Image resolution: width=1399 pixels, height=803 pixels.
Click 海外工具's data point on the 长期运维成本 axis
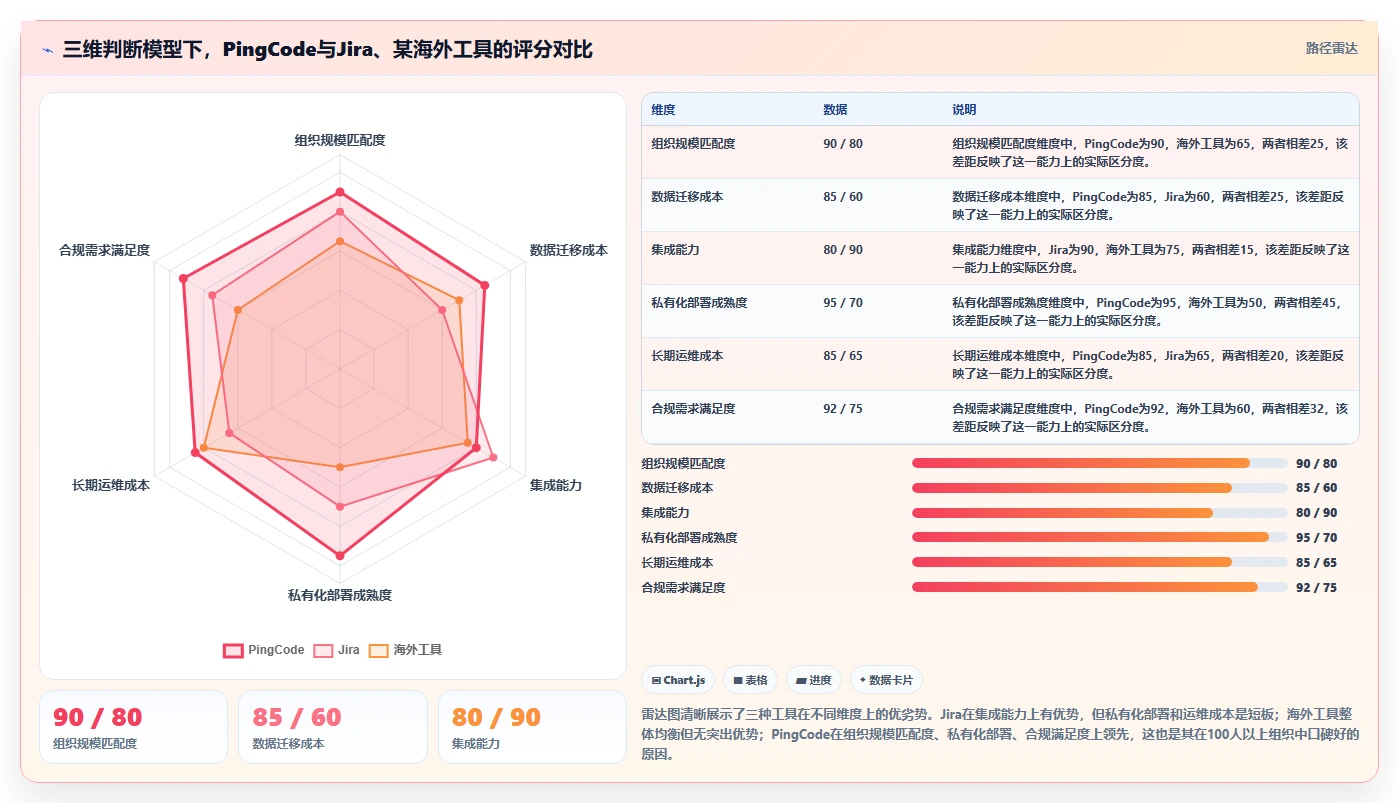coord(205,447)
